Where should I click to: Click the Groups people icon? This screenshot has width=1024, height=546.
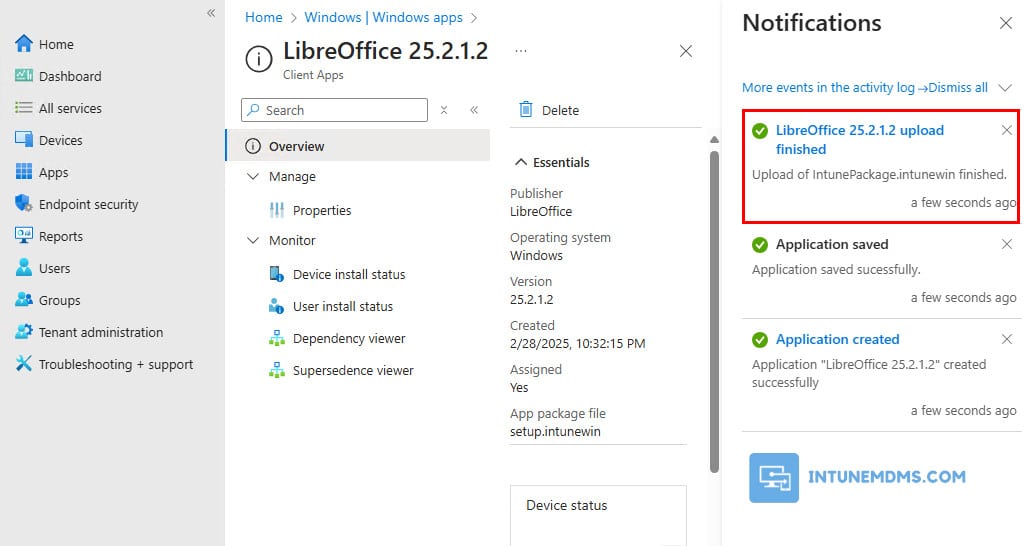click(24, 300)
